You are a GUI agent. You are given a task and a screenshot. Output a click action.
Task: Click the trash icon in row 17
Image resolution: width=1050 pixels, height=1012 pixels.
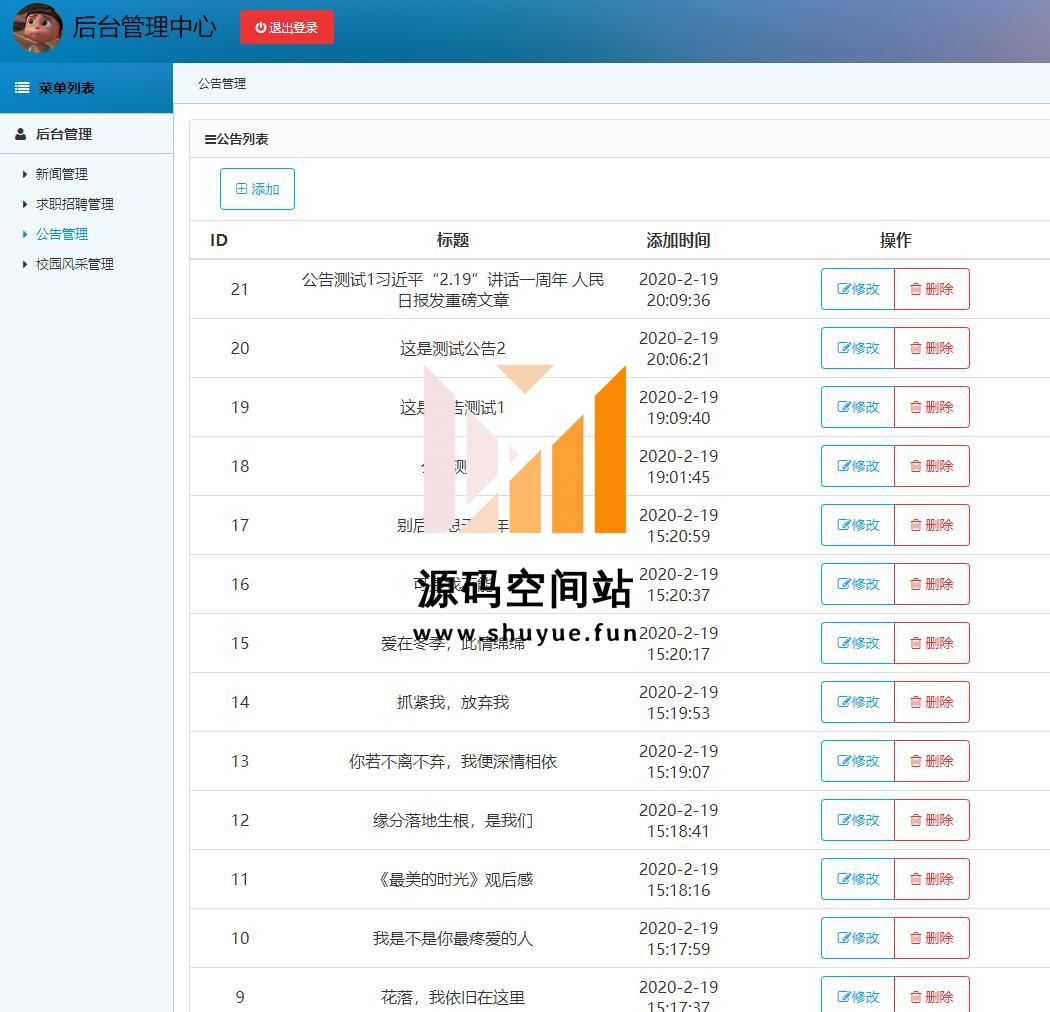point(915,525)
